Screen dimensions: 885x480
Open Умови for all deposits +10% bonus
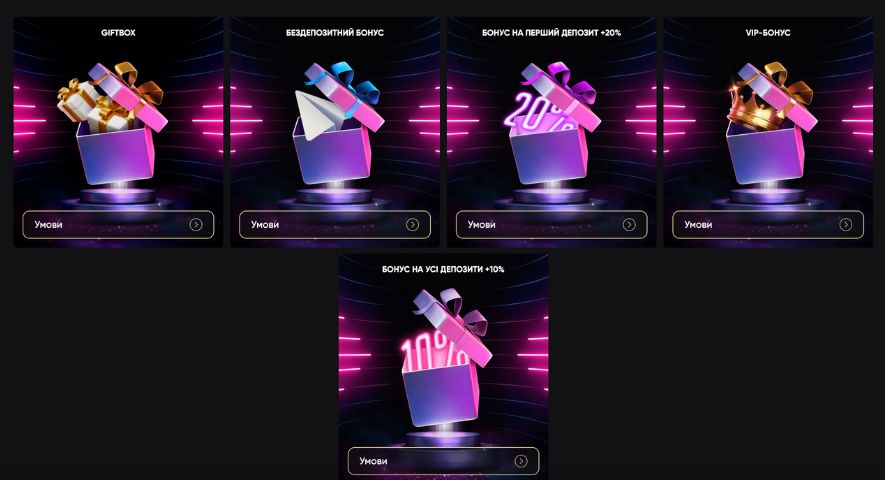(x=443, y=461)
